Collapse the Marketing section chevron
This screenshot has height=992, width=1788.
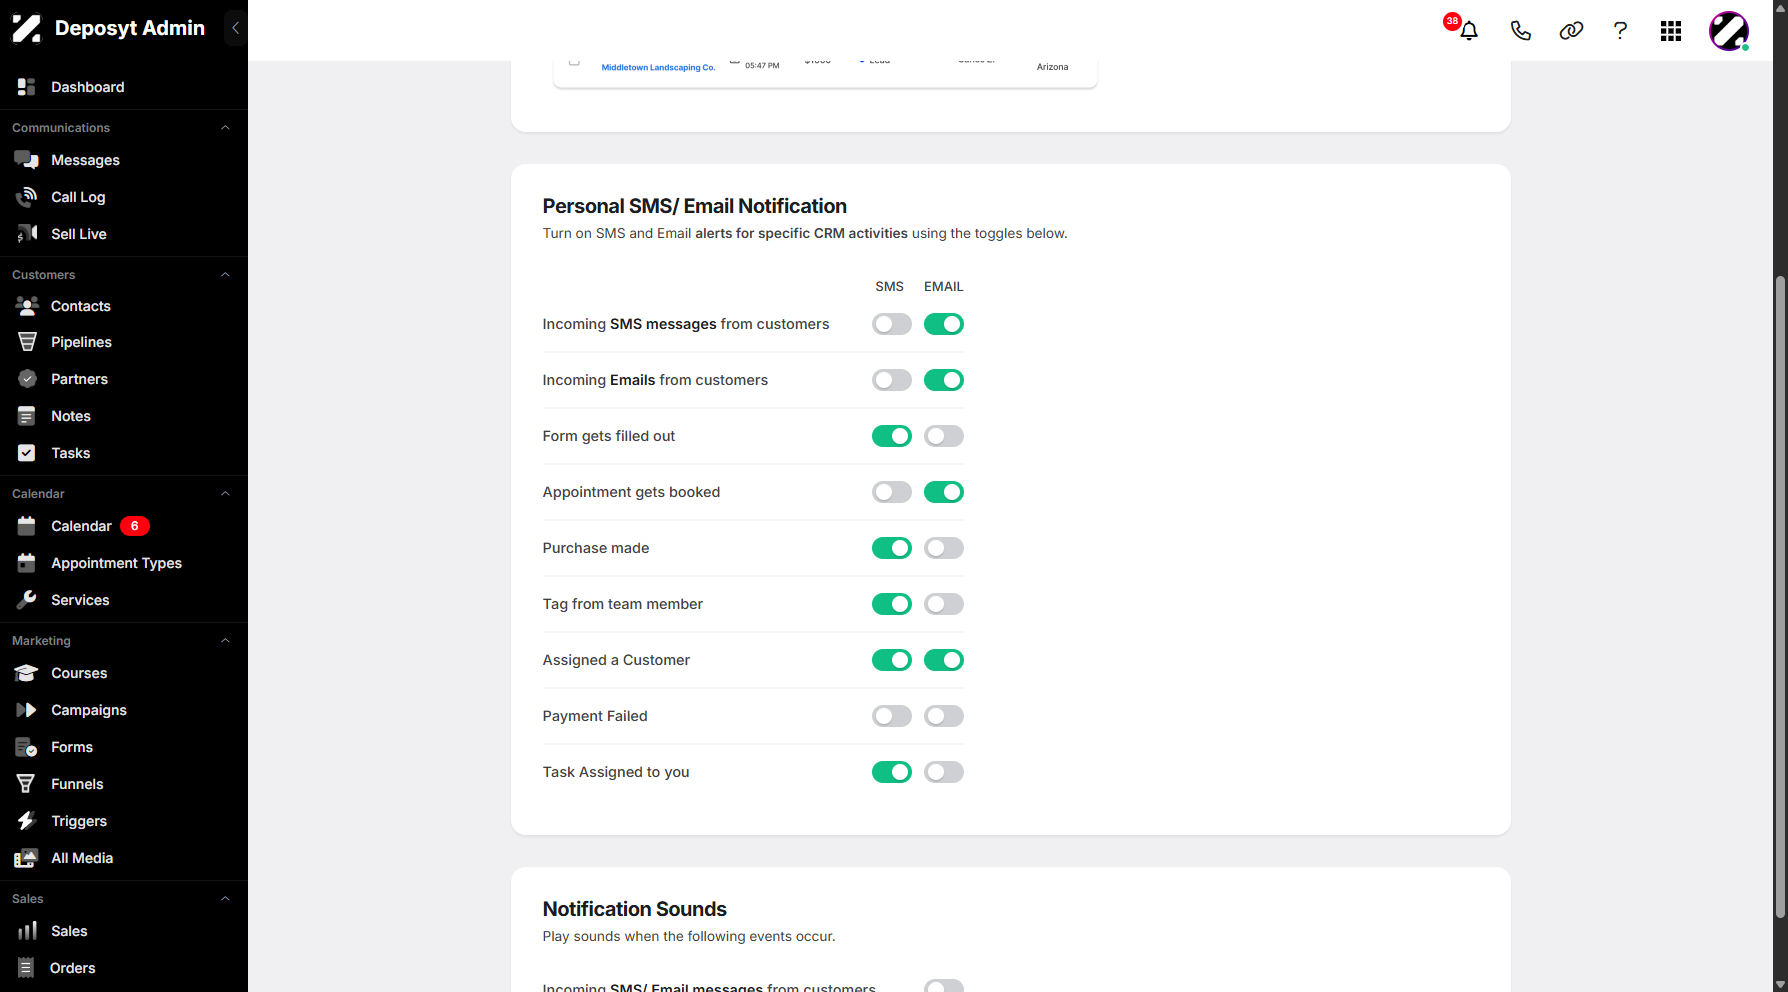[x=225, y=641]
